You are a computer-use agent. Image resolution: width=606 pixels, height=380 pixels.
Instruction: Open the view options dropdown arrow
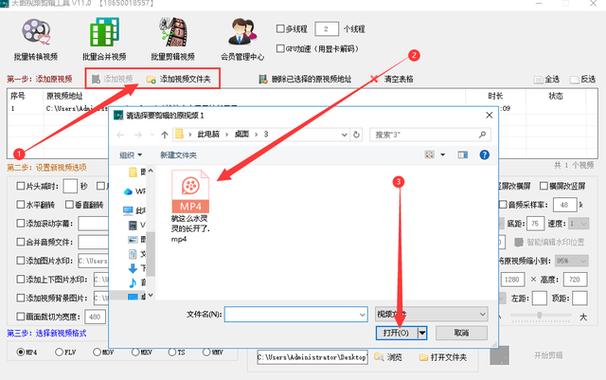tap(443, 155)
